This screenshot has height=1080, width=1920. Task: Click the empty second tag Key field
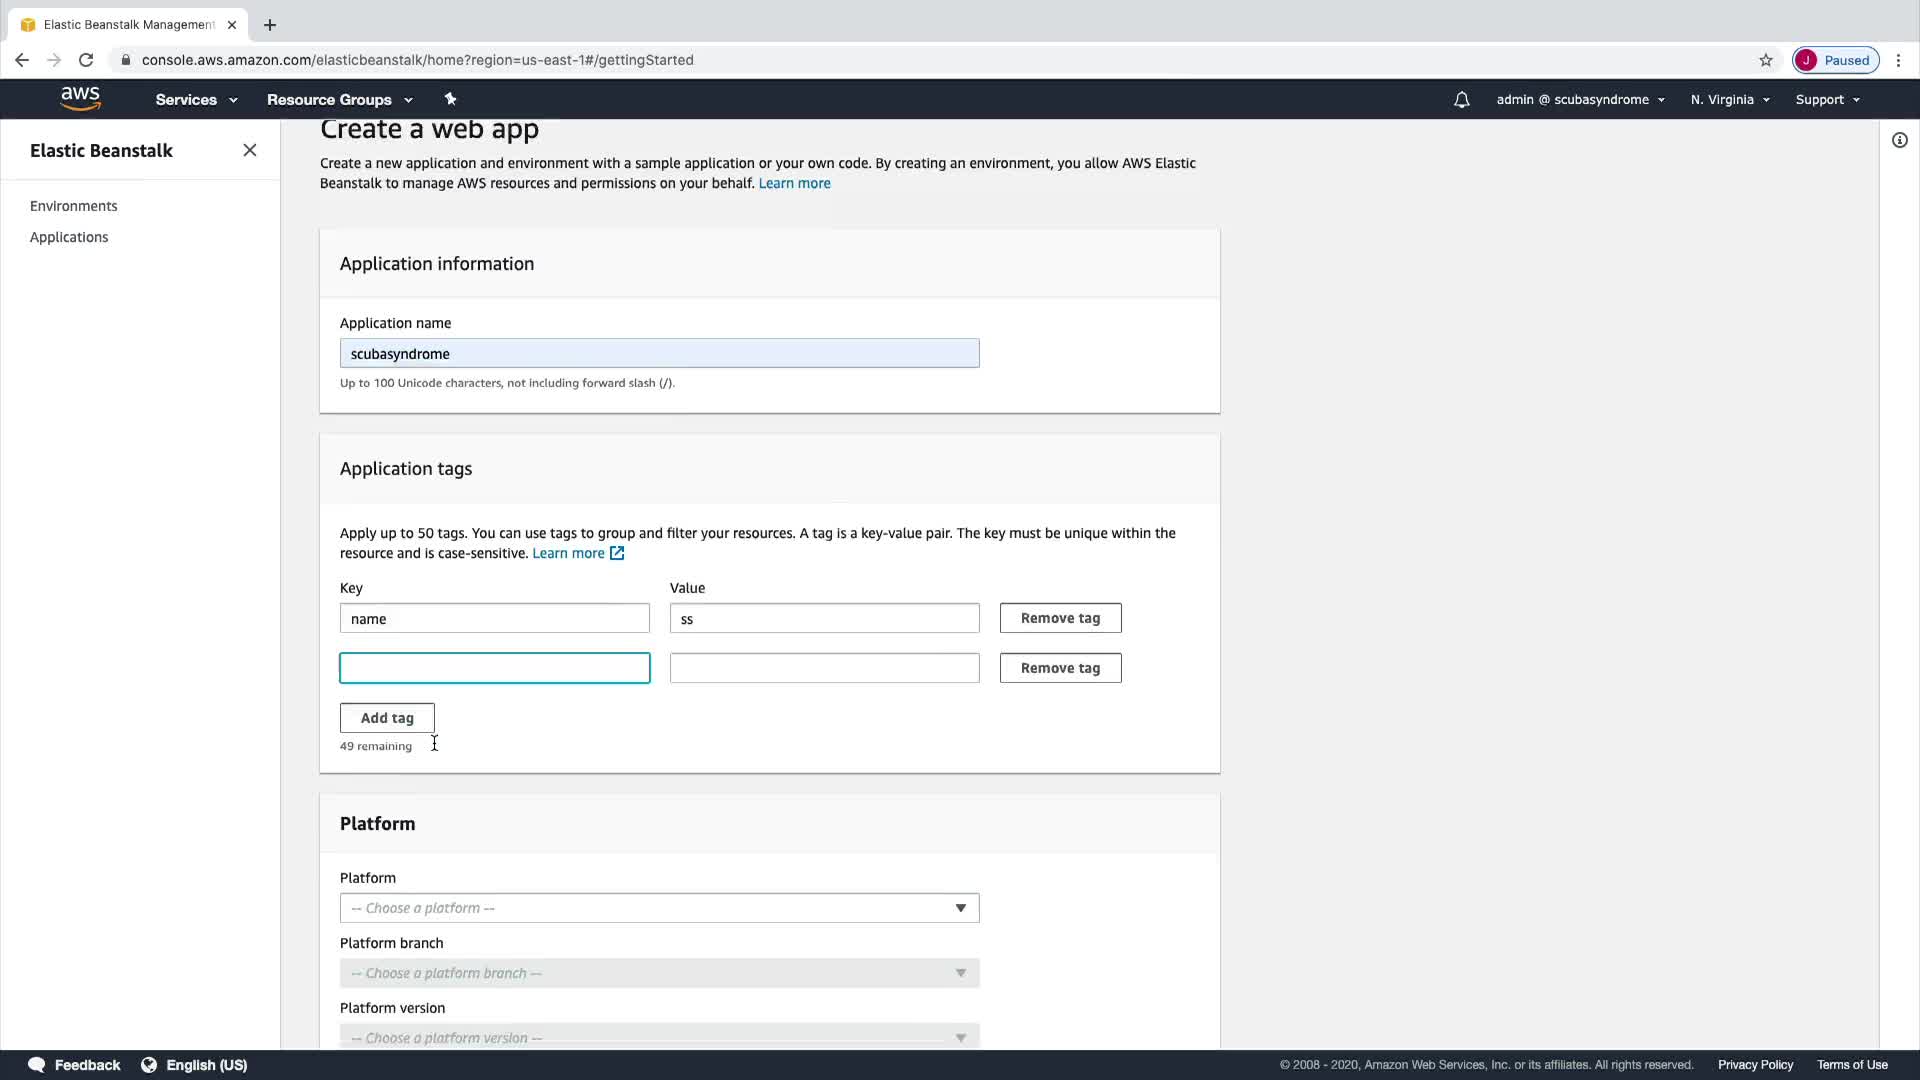click(x=494, y=668)
